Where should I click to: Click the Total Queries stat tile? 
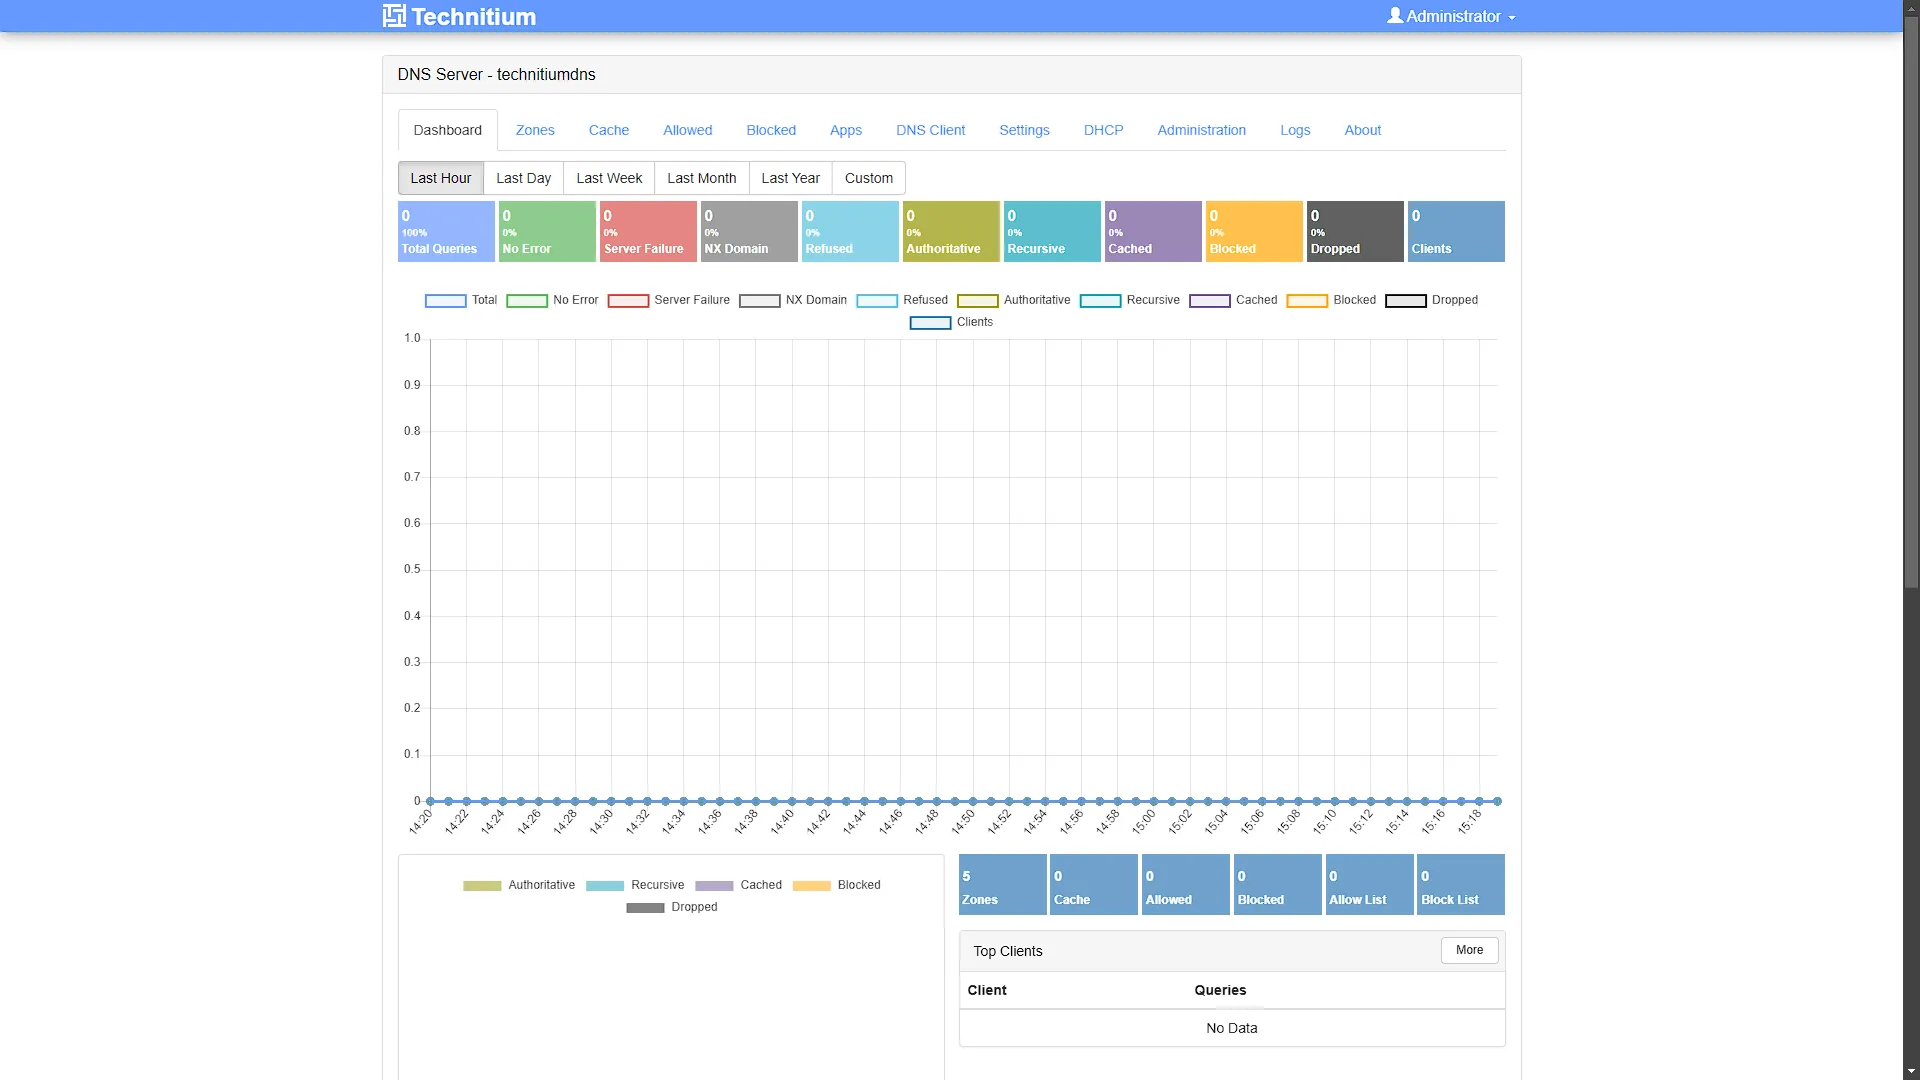tap(446, 231)
